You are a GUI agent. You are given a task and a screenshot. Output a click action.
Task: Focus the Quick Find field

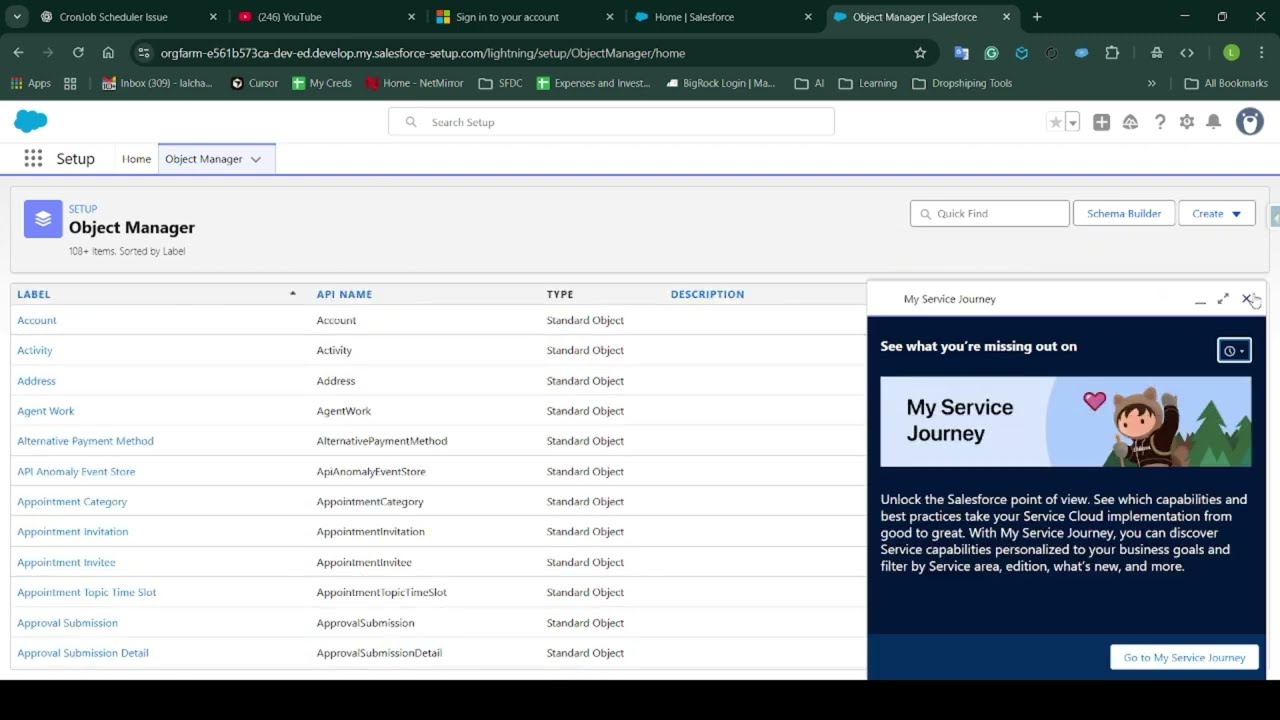989,213
